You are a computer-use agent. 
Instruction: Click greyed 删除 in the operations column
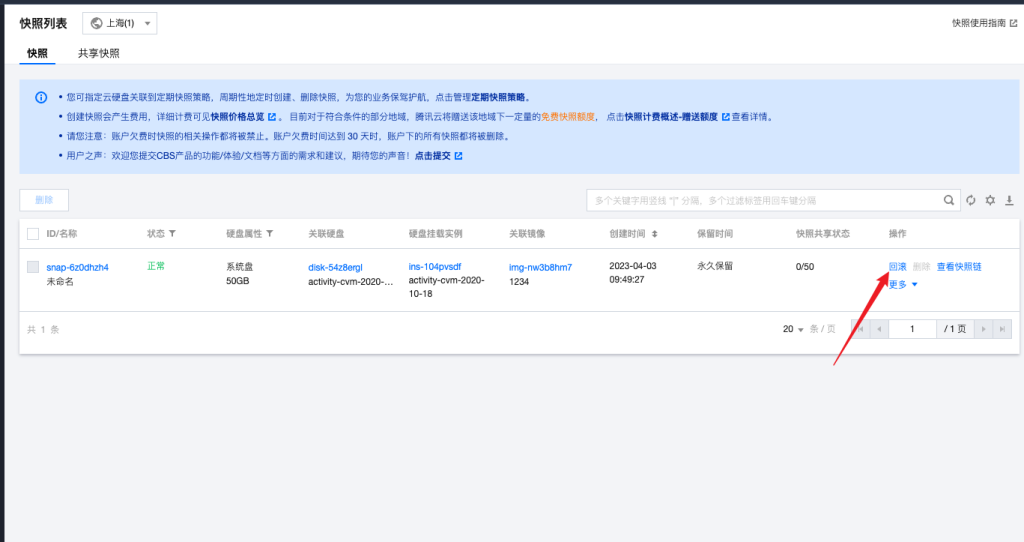pos(921,266)
